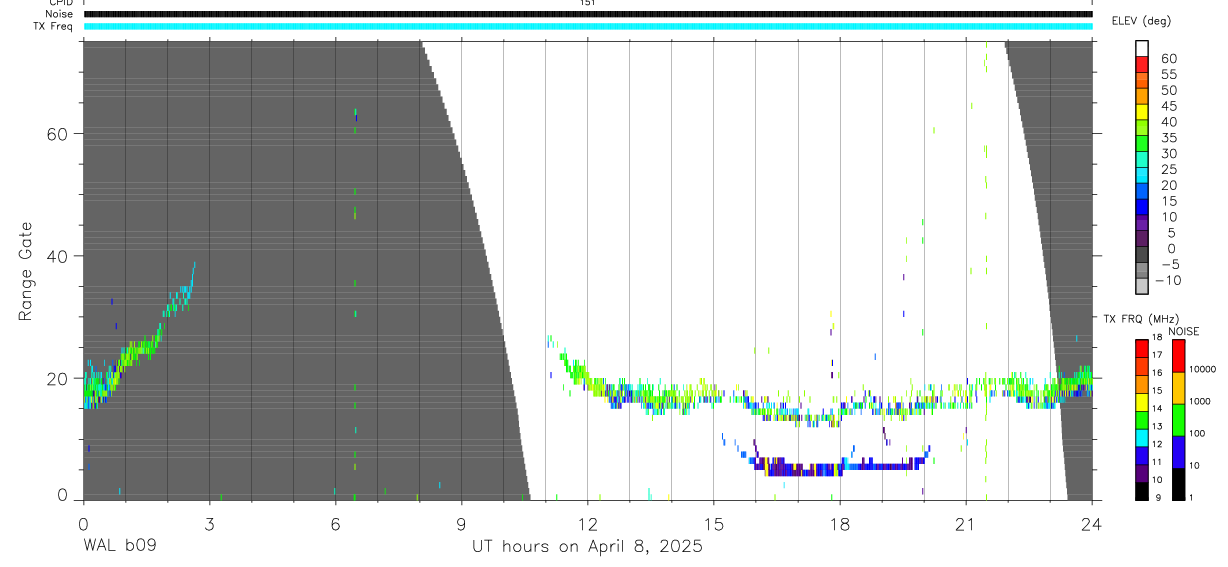The width and height of the screenshot is (1228, 567).
Task: Click the '12' tick on the UT hours axis
Action: coord(587,522)
